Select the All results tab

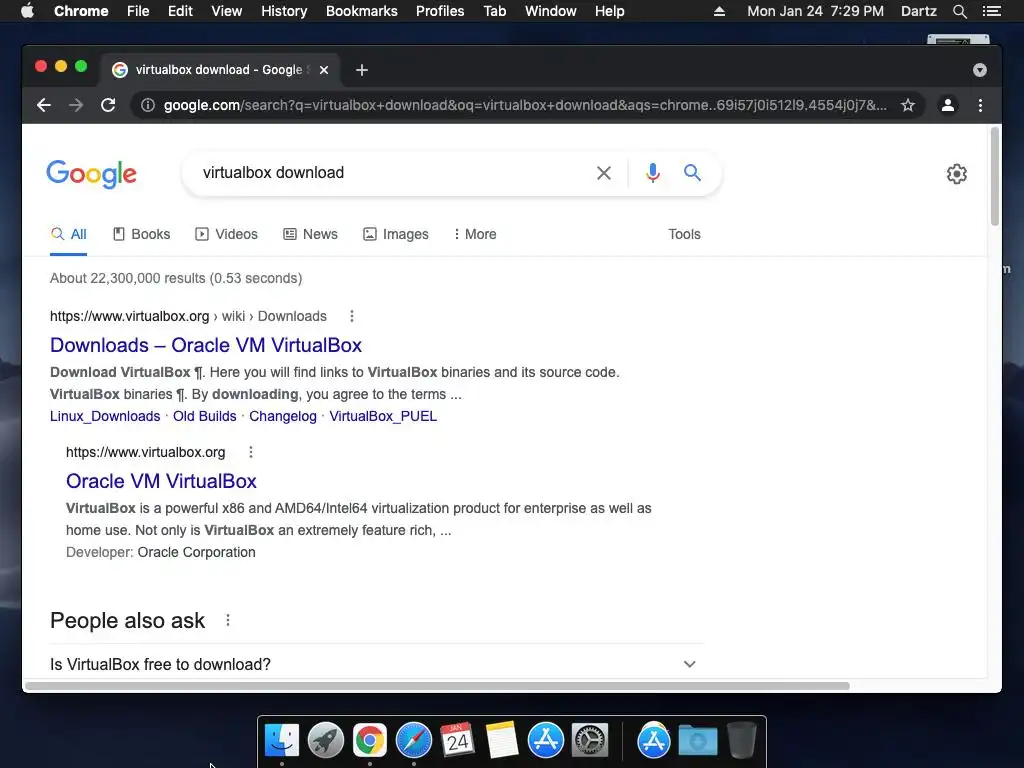(x=69, y=234)
